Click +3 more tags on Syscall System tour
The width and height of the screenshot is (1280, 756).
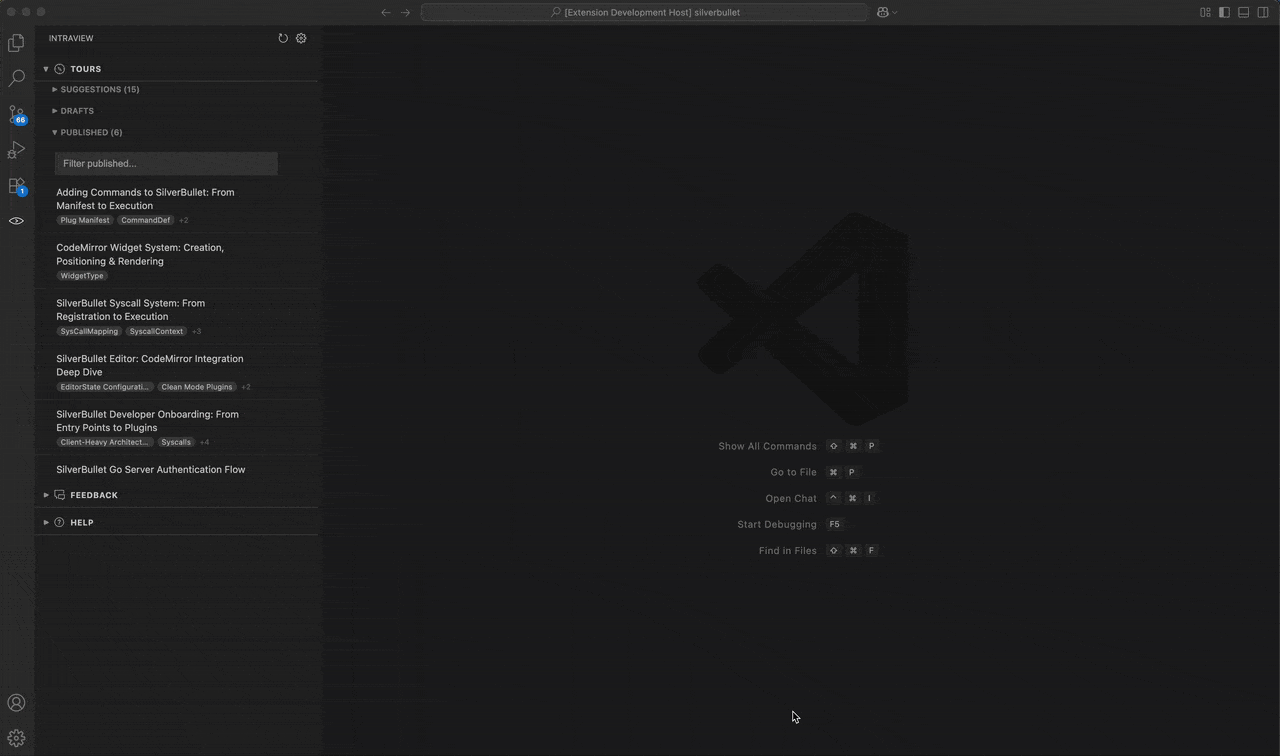click(197, 331)
